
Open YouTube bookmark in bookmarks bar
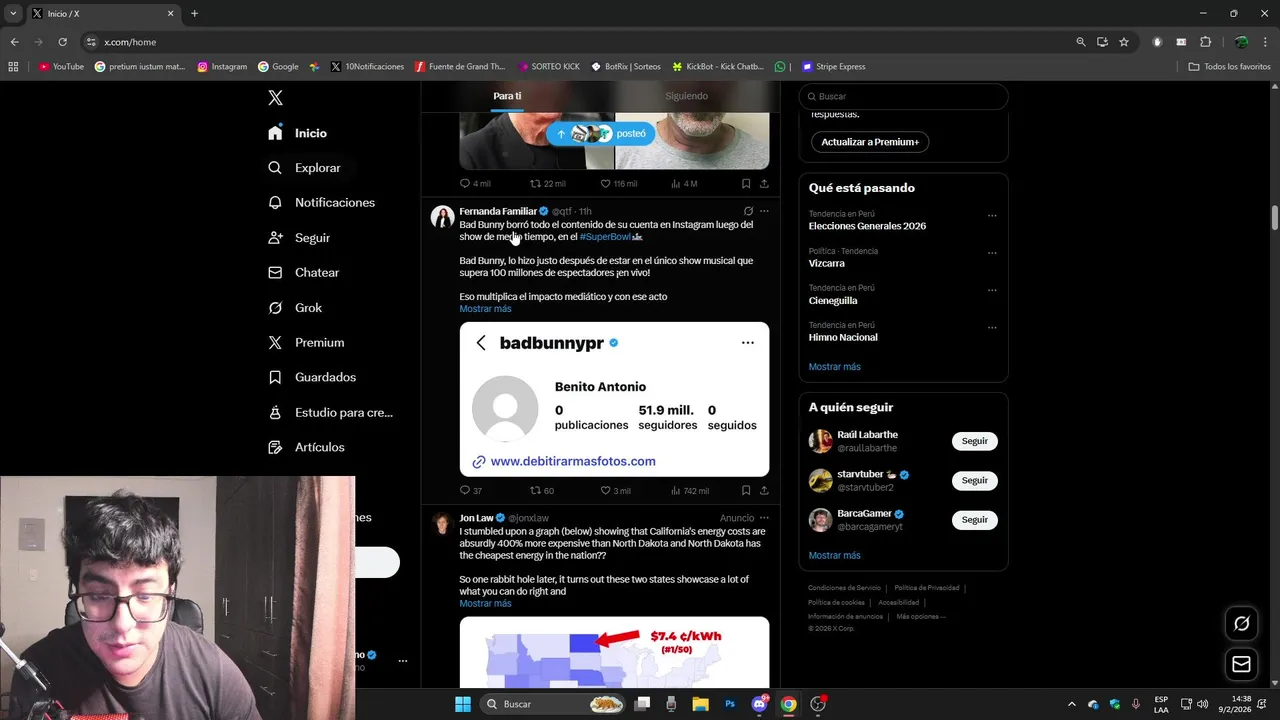click(61, 67)
